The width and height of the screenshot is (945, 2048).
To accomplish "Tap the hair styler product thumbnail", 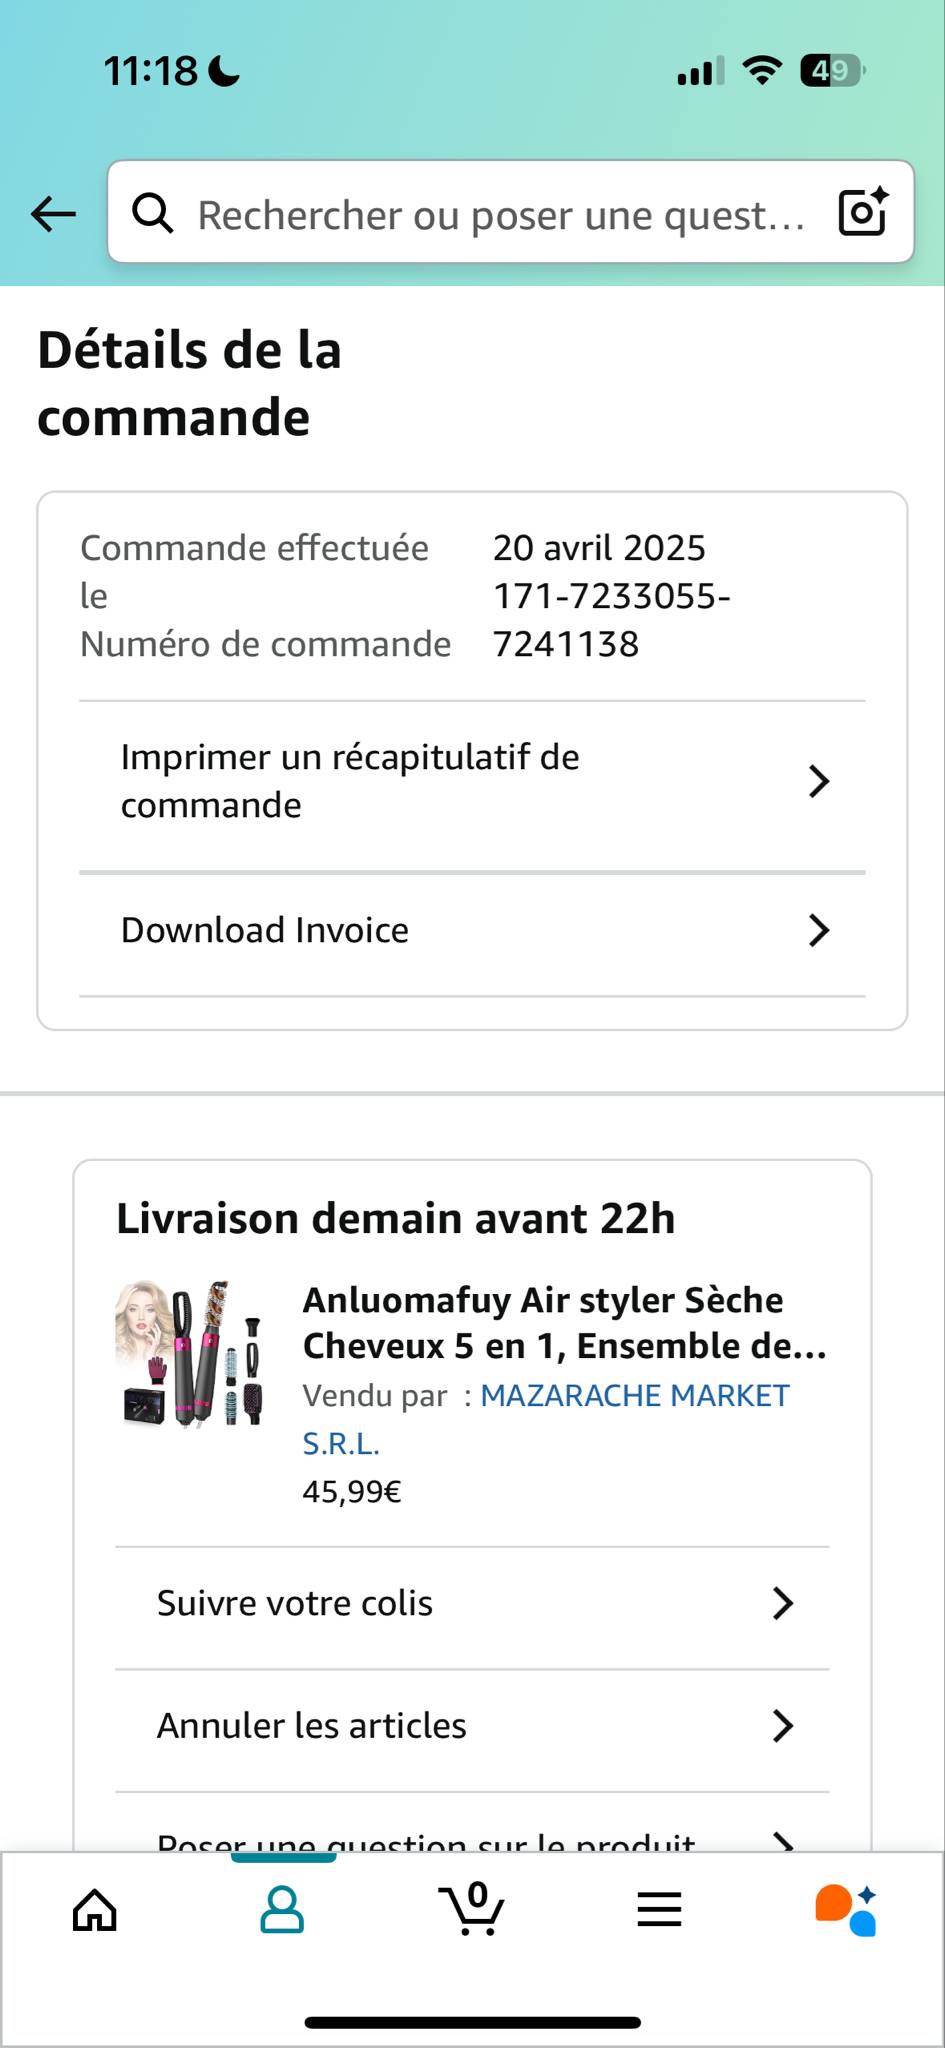I will pyautogui.click(x=190, y=1352).
